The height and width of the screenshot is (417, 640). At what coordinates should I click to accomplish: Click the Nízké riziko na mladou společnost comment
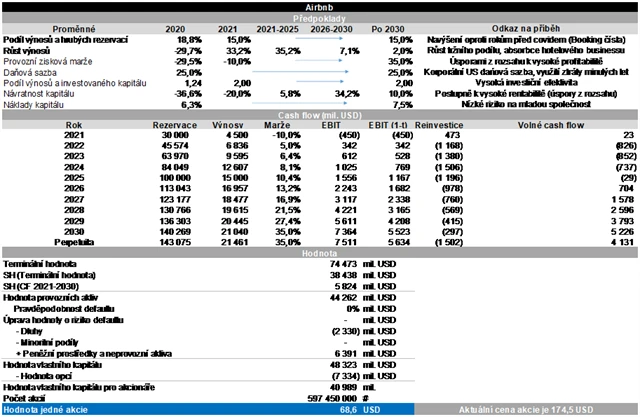pos(526,104)
